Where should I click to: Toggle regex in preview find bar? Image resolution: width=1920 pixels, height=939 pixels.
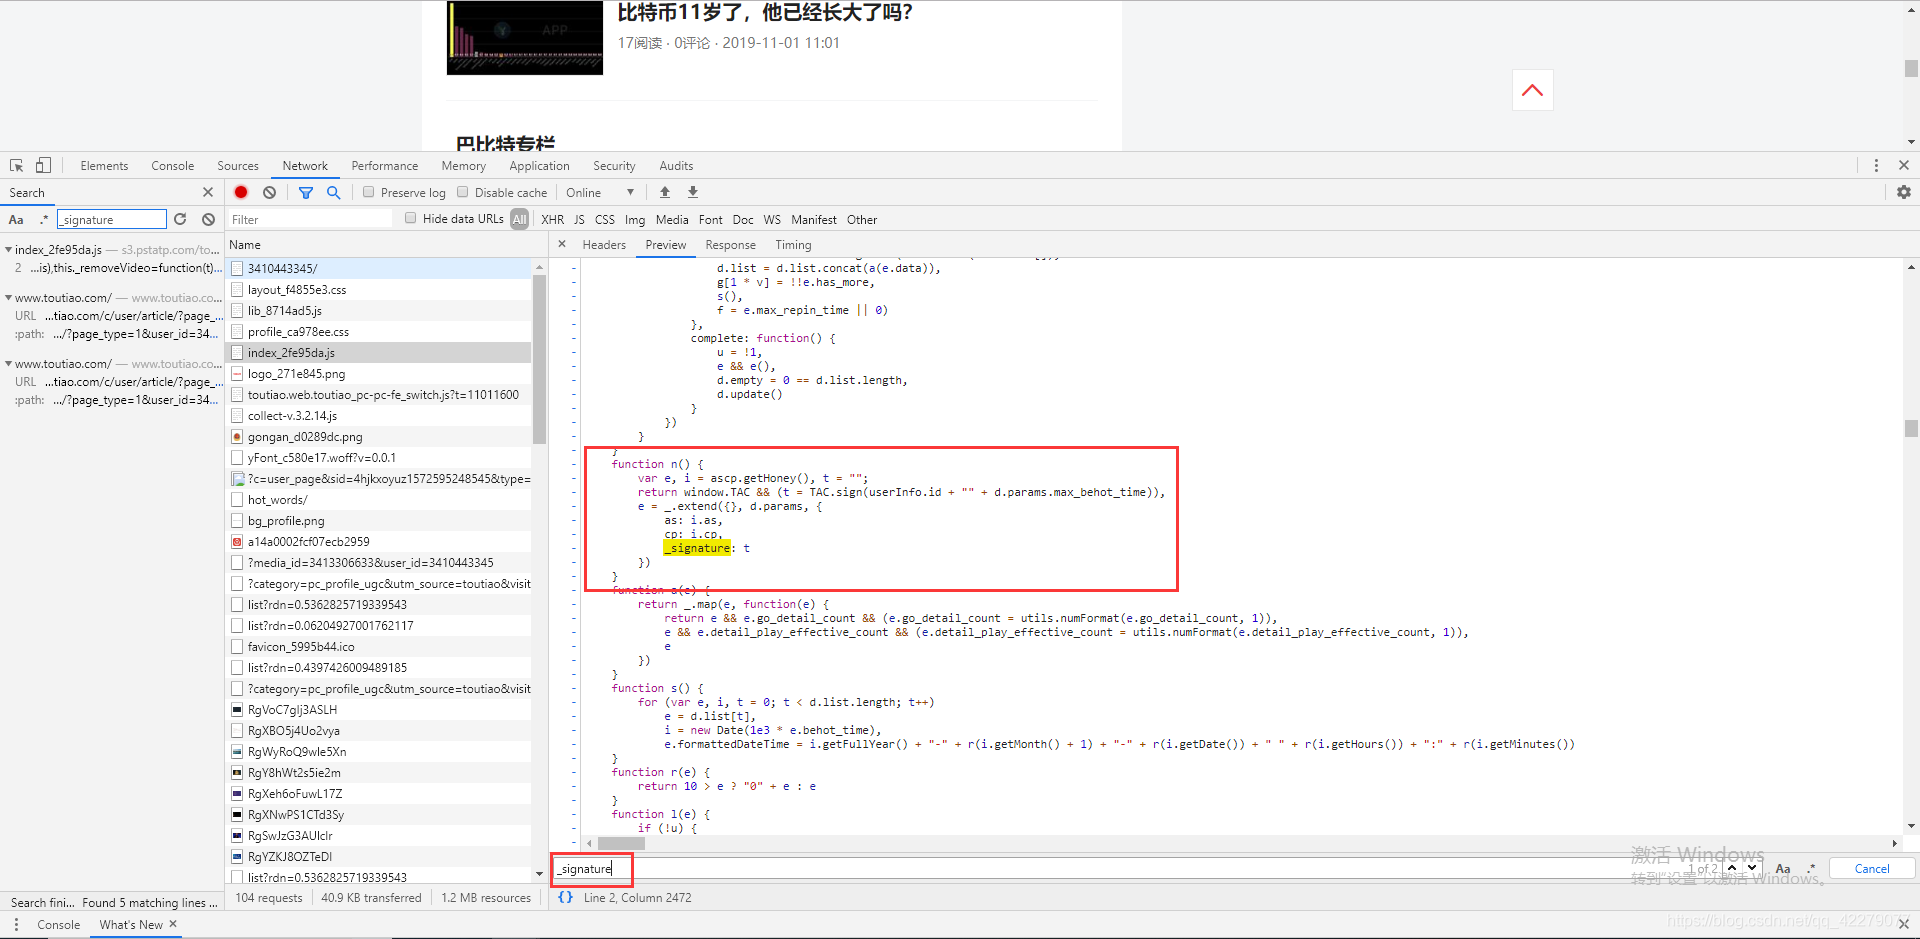pyautogui.click(x=1811, y=868)
